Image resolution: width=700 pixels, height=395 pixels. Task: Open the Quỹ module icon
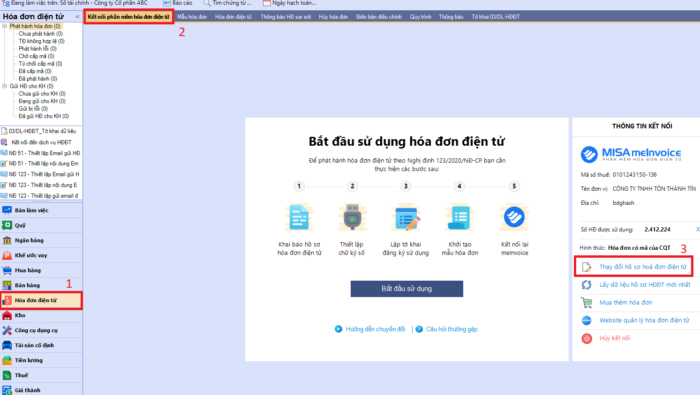pos(7,225)
